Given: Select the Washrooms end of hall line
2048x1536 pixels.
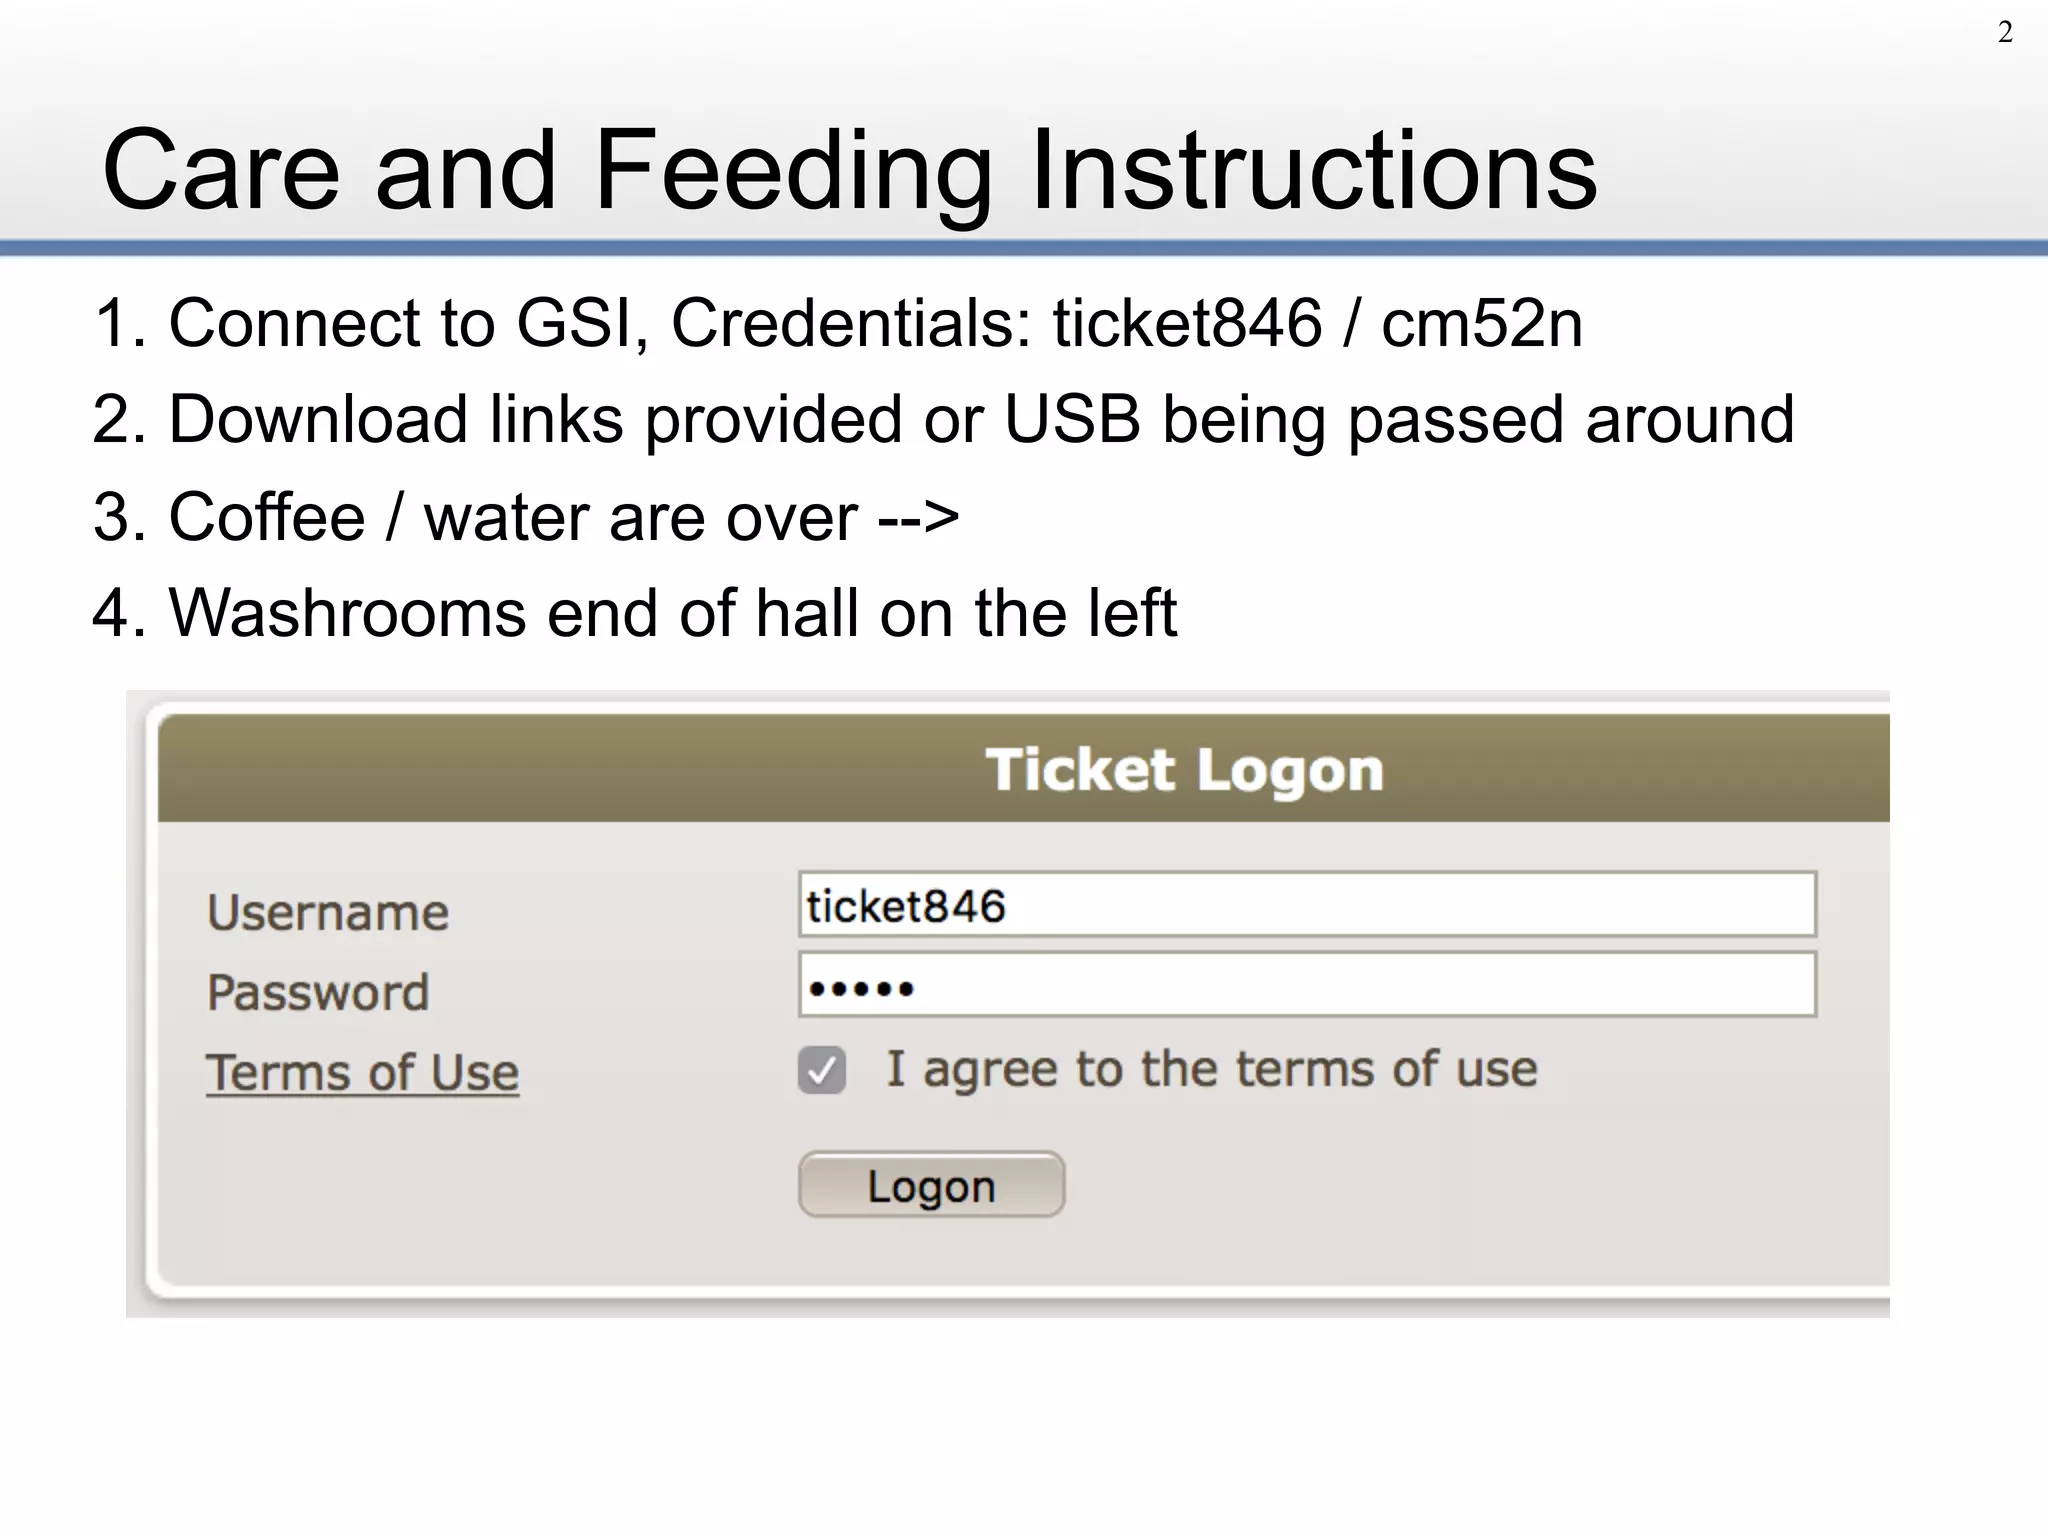Looking at the screenshot, I should [634, 613].
